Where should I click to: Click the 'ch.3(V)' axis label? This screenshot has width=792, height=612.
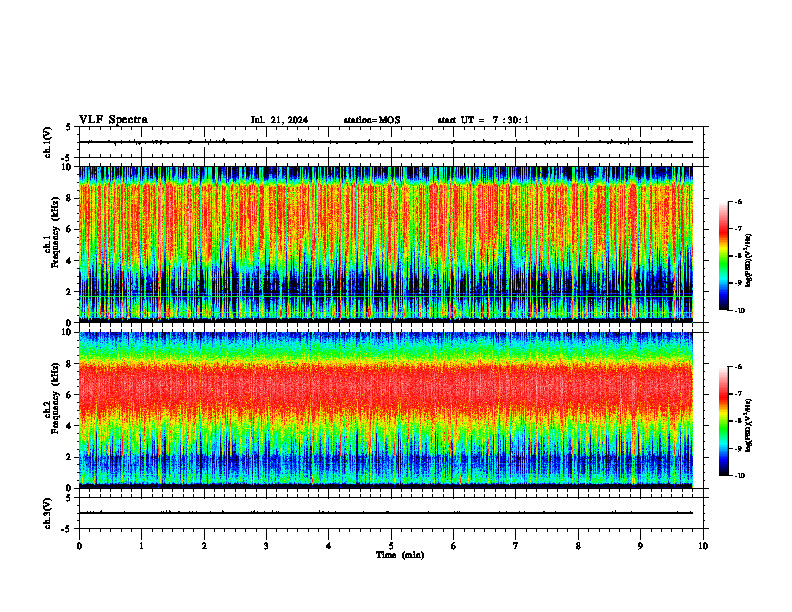48,513
